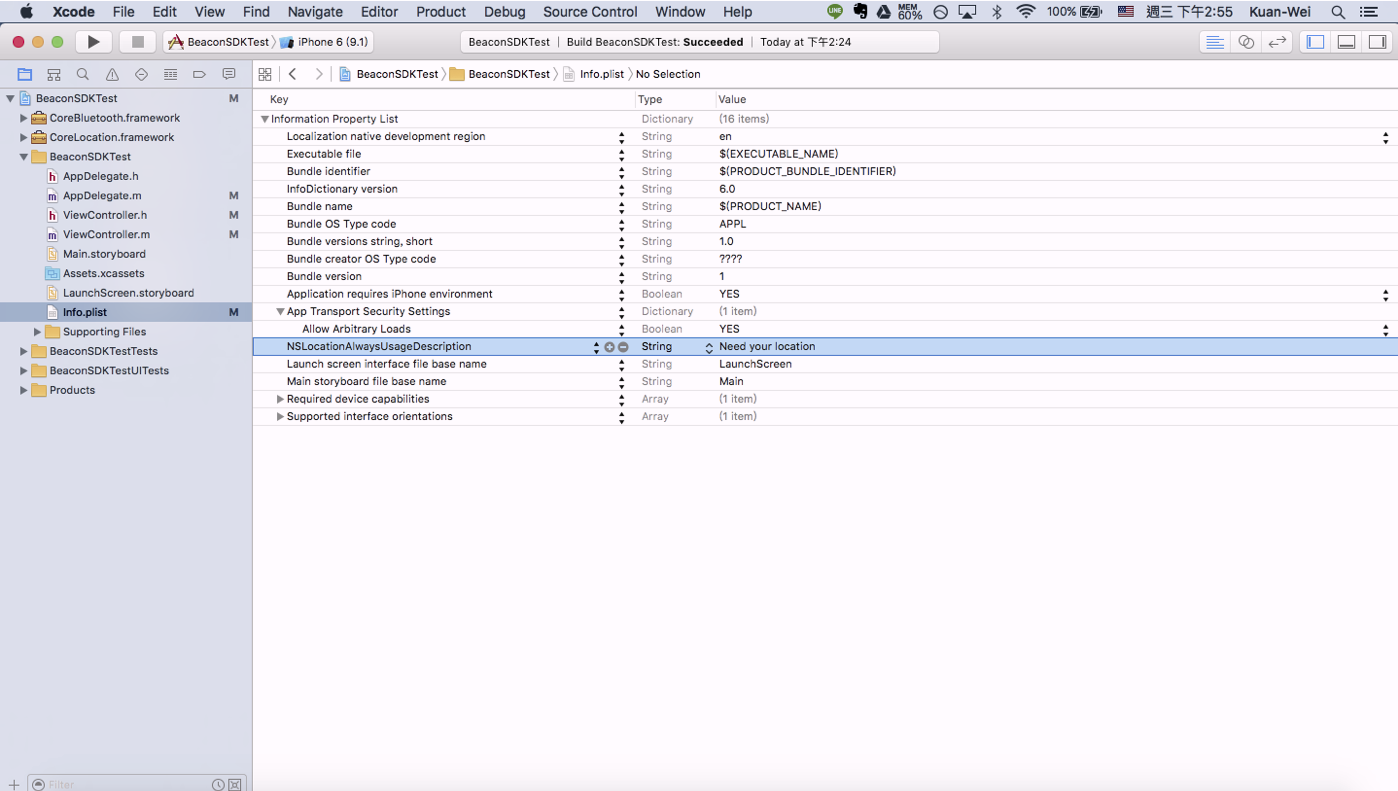The width and height of the screenshot is (1398, 791).
Task: Open the Debug navigator
Action: (x=170, y=74)
